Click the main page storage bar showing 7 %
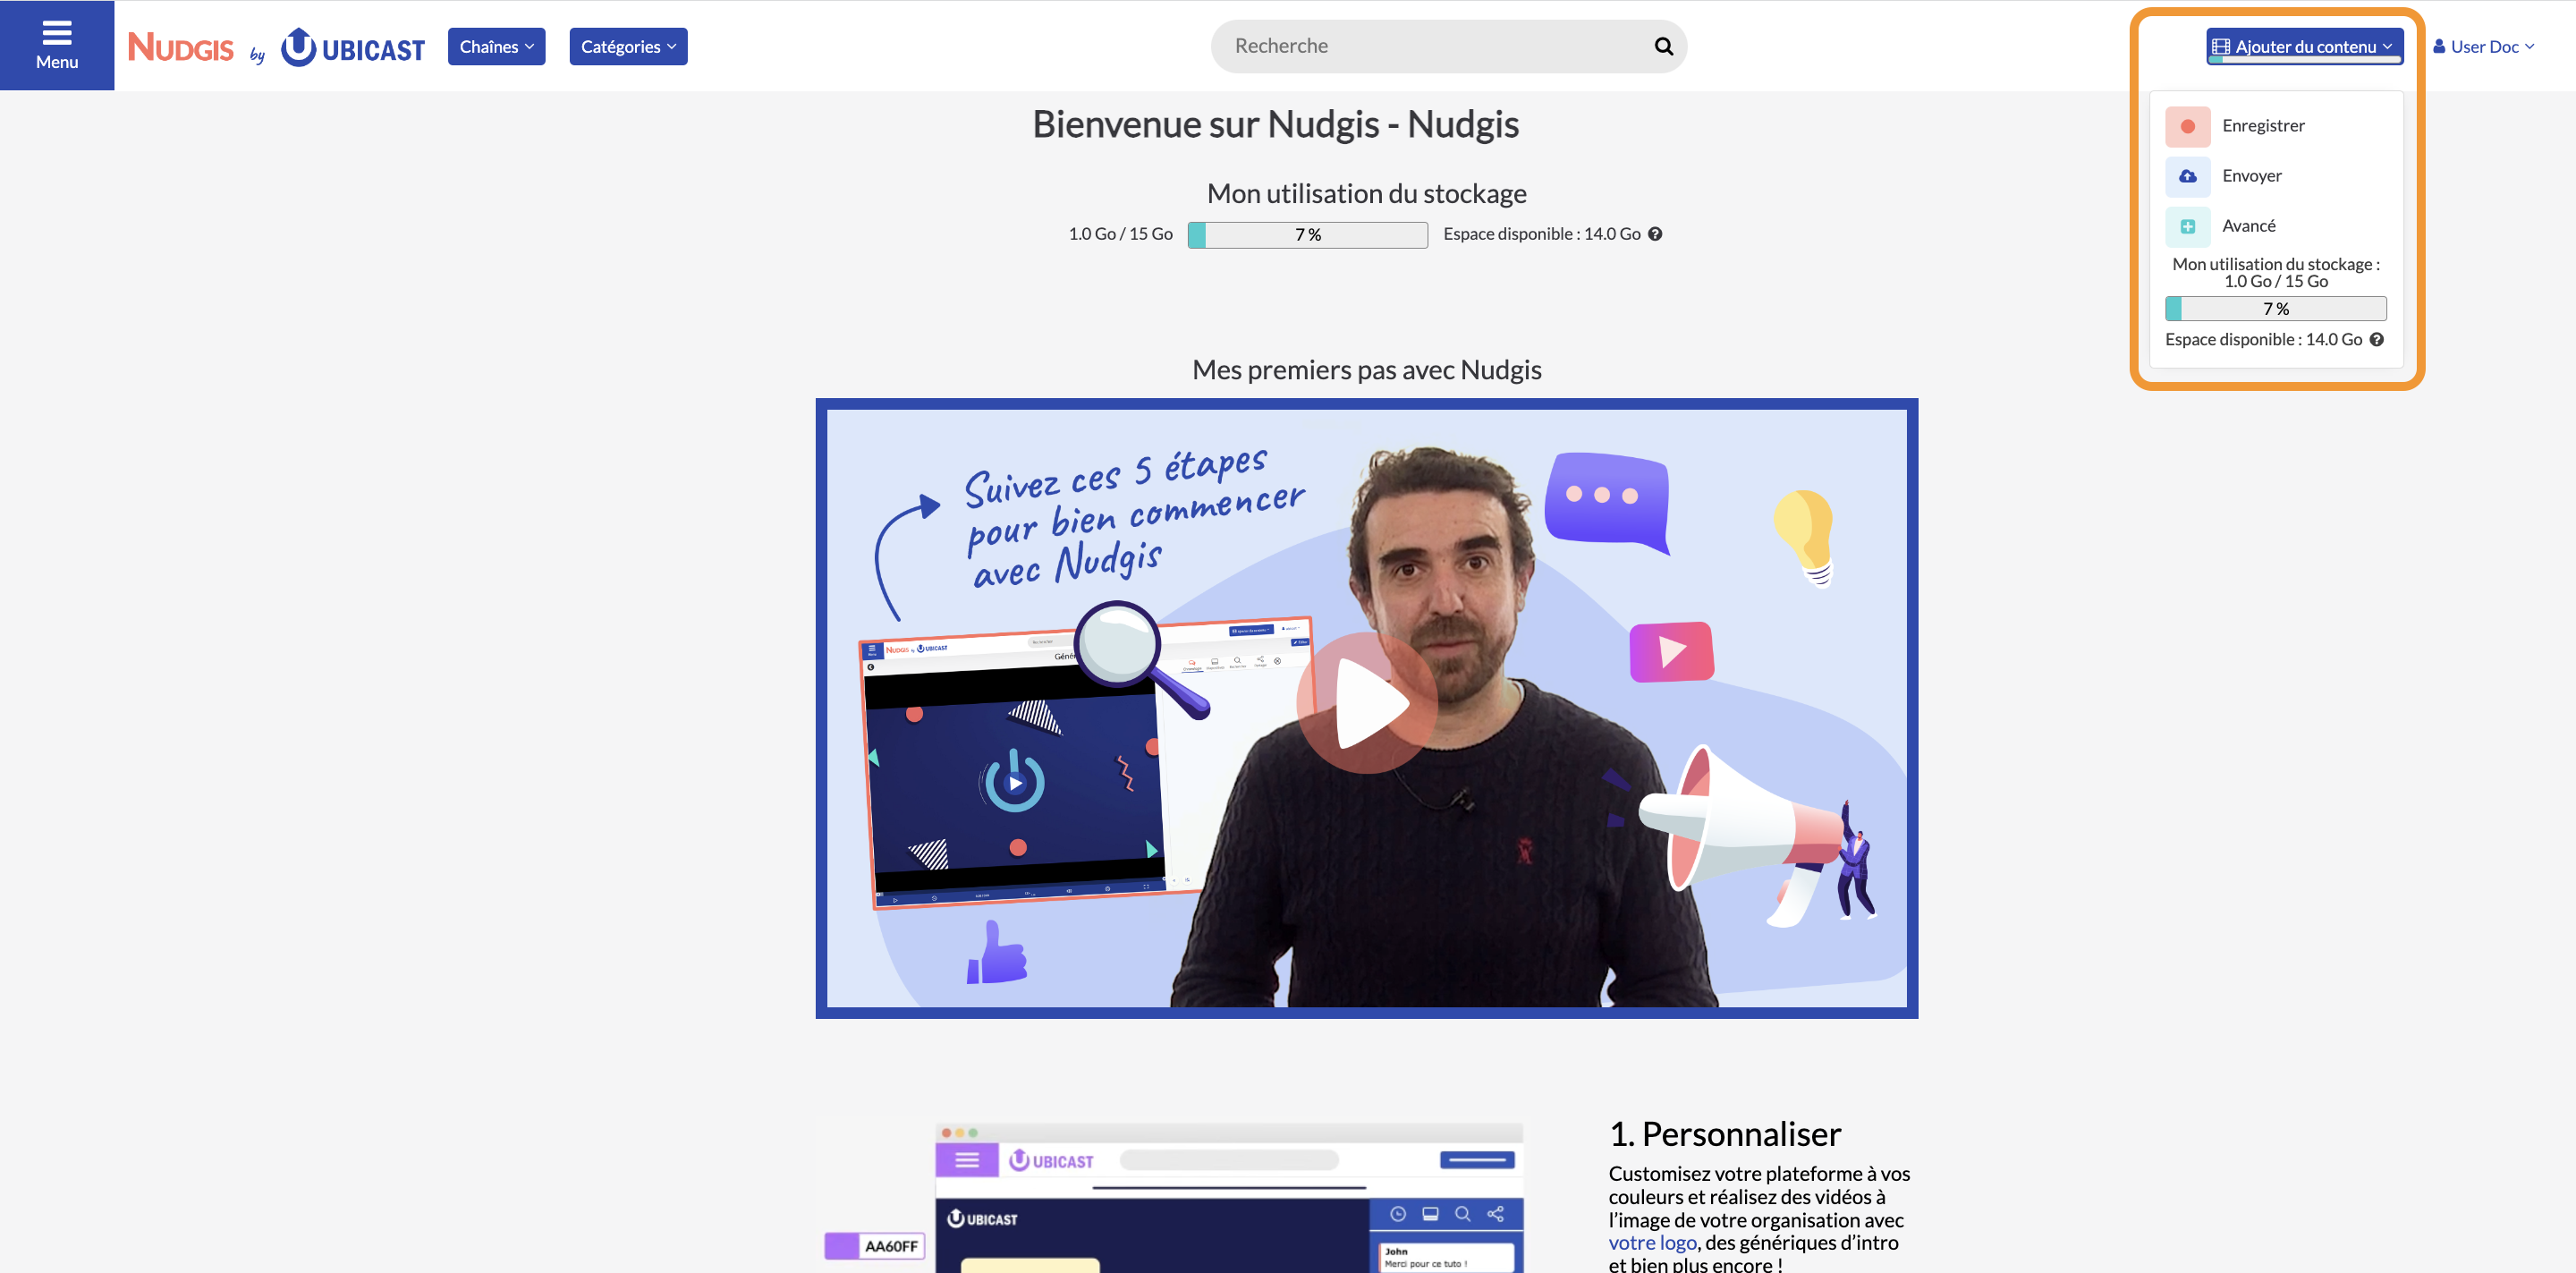The image size is (2576, 1273). [1307, 235]
